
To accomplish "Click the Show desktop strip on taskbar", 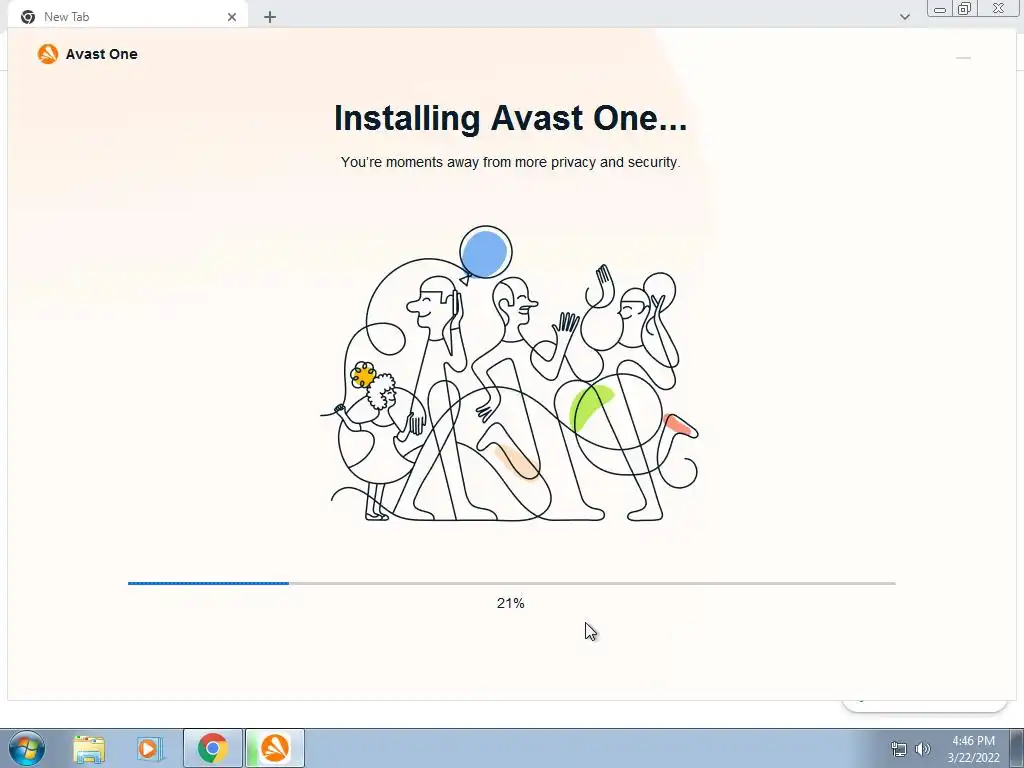I will pos(1017,748).
